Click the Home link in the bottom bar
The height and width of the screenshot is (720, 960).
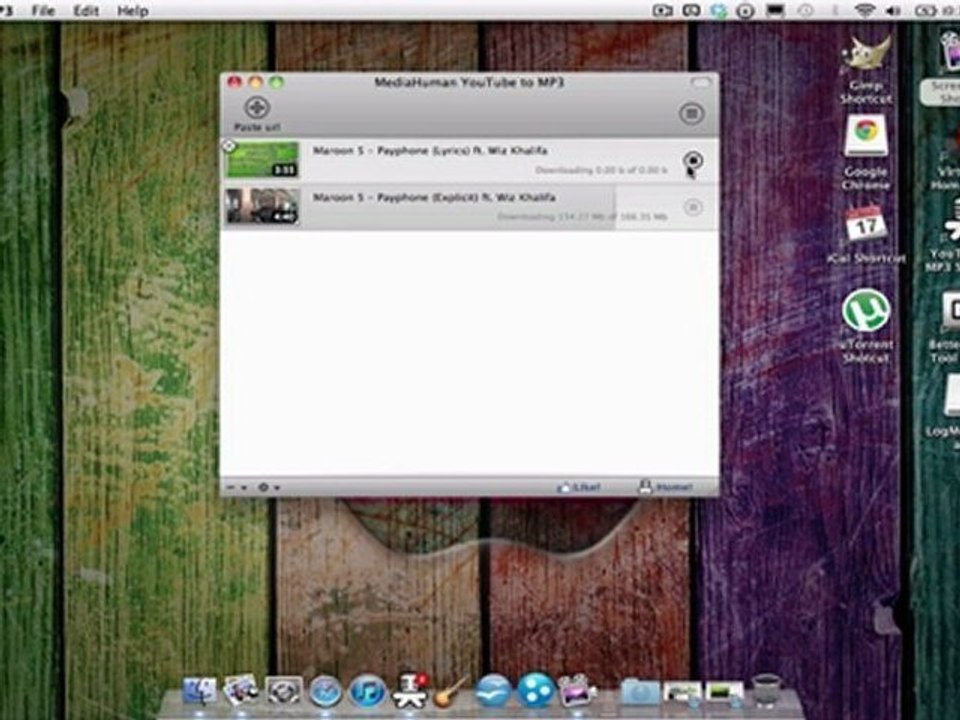click(x=666, y=487)
